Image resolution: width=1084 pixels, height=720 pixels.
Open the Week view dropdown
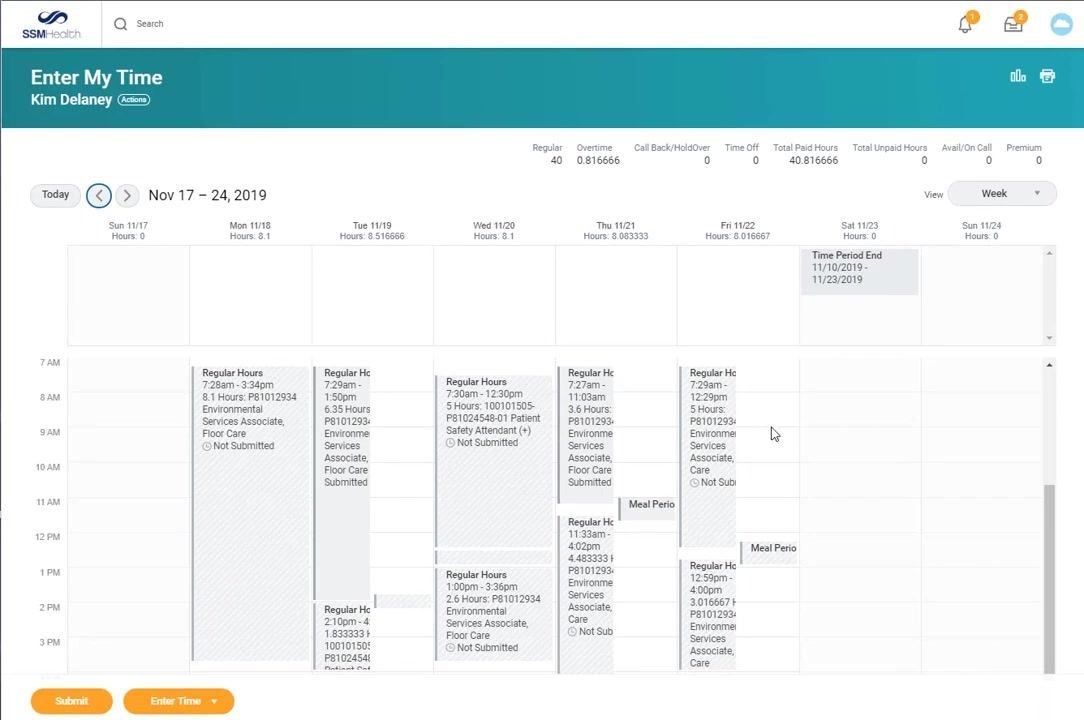[x=1002, y=194]
